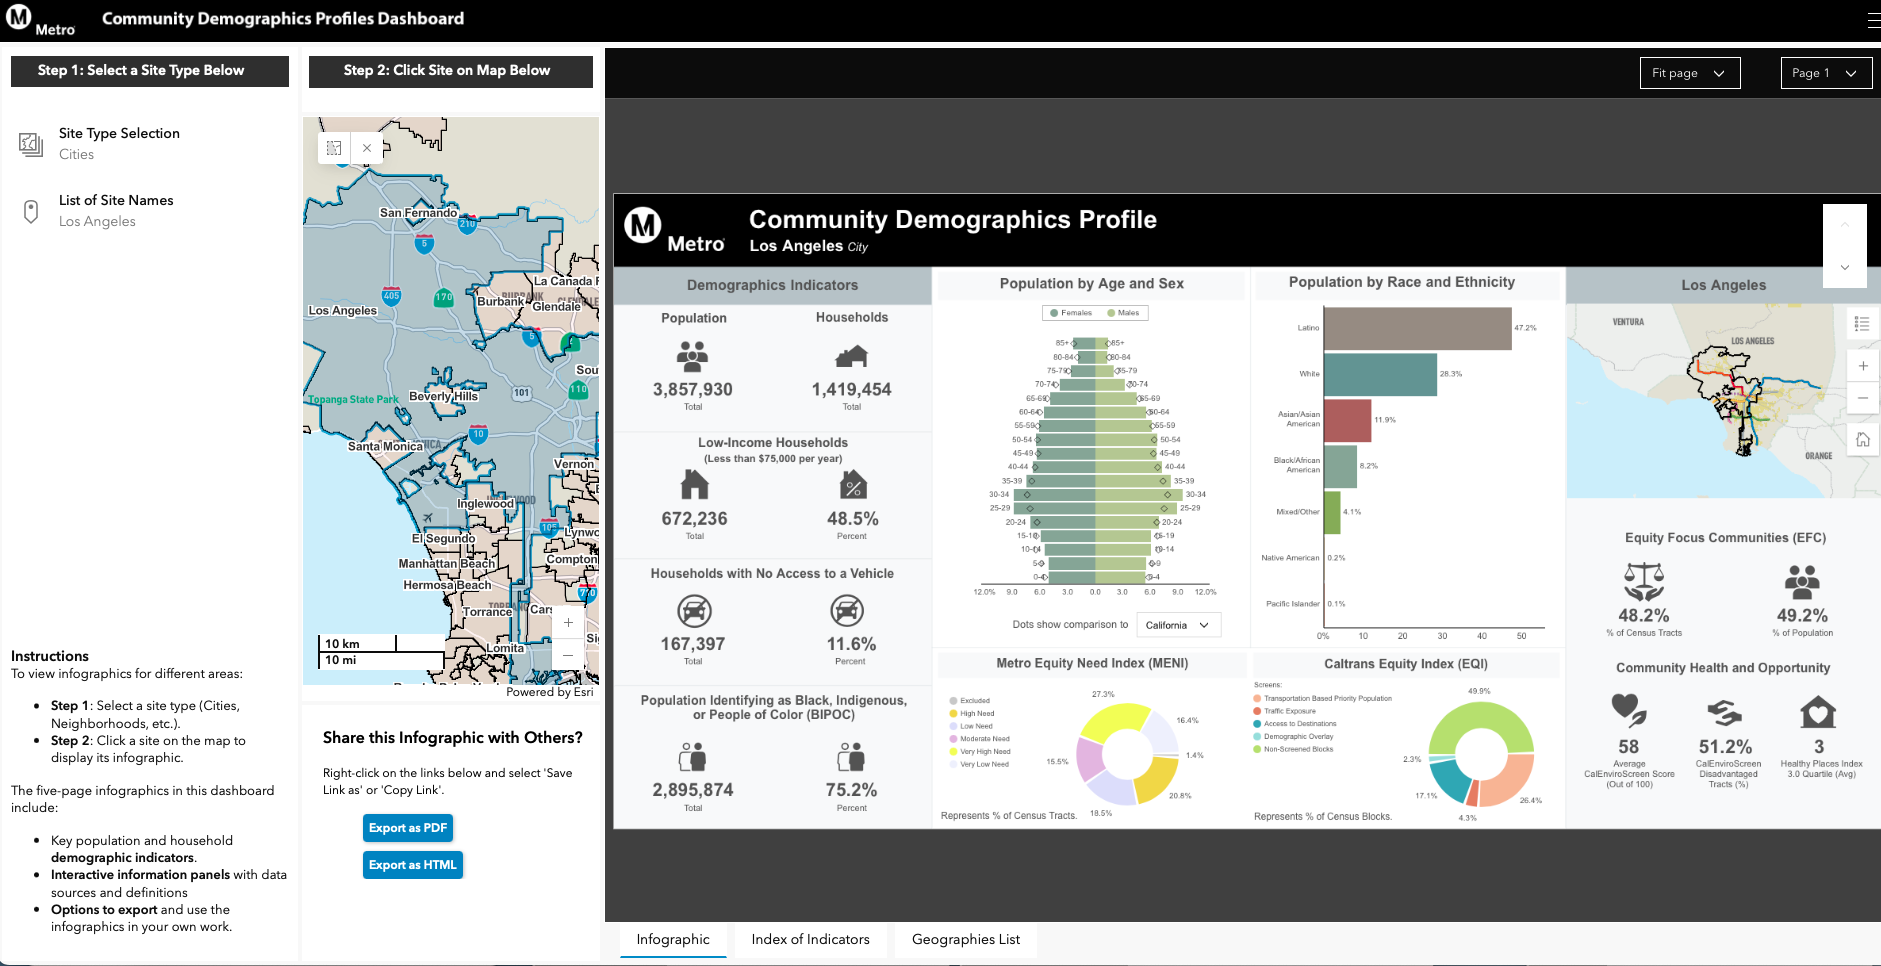Click the Healthy Places Index house icon
This screenshot has height=966, width=1881.
(x=1818, y=712)
